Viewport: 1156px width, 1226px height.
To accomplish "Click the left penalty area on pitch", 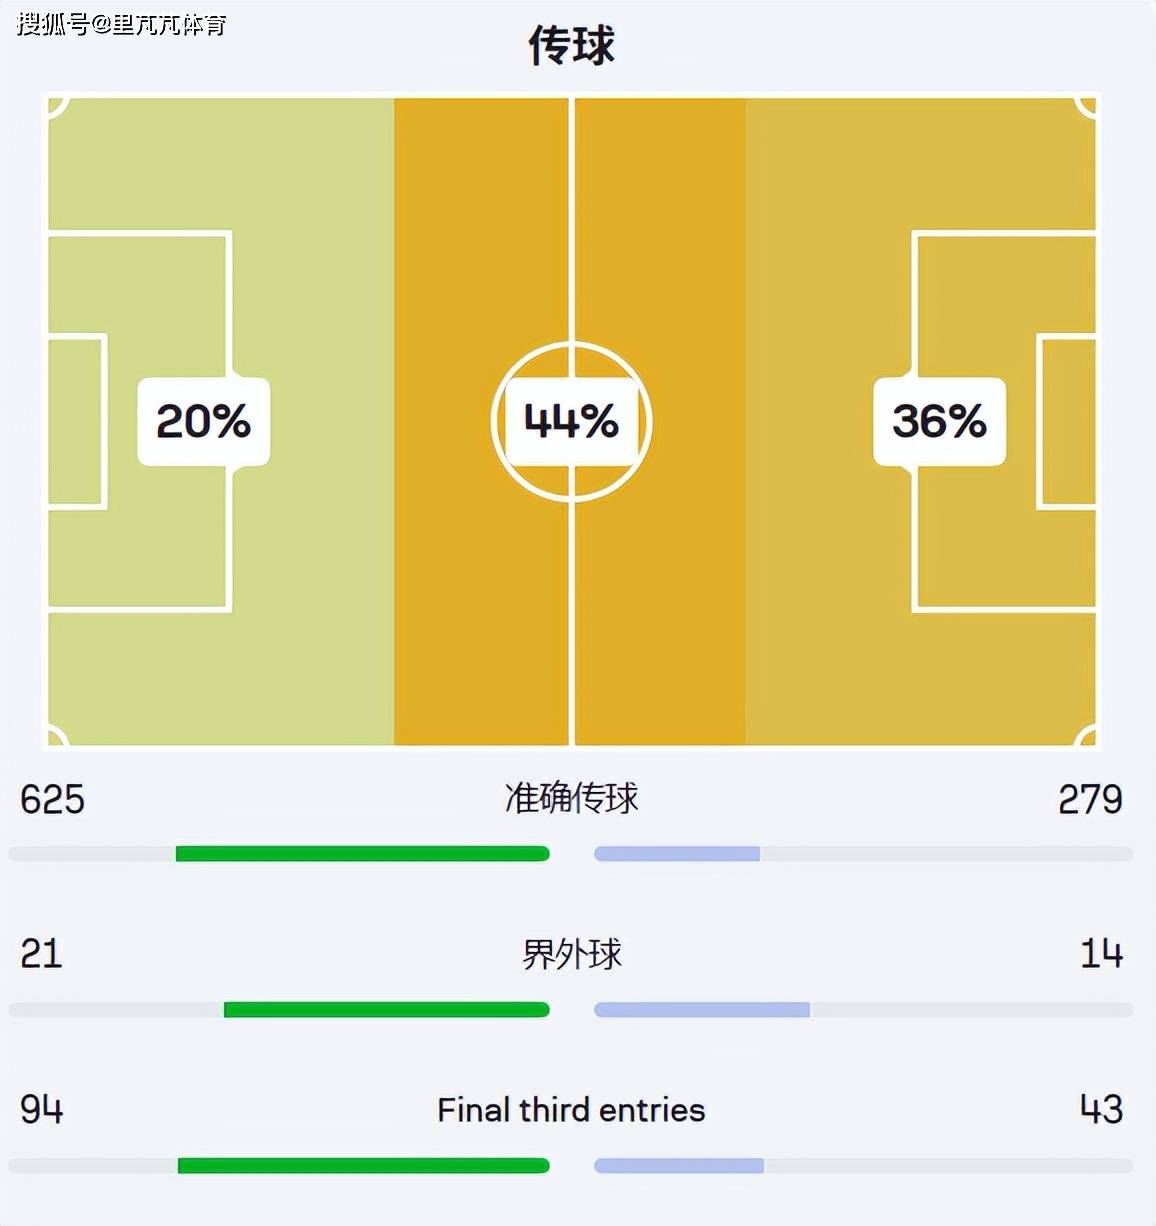I will [140, 421].
